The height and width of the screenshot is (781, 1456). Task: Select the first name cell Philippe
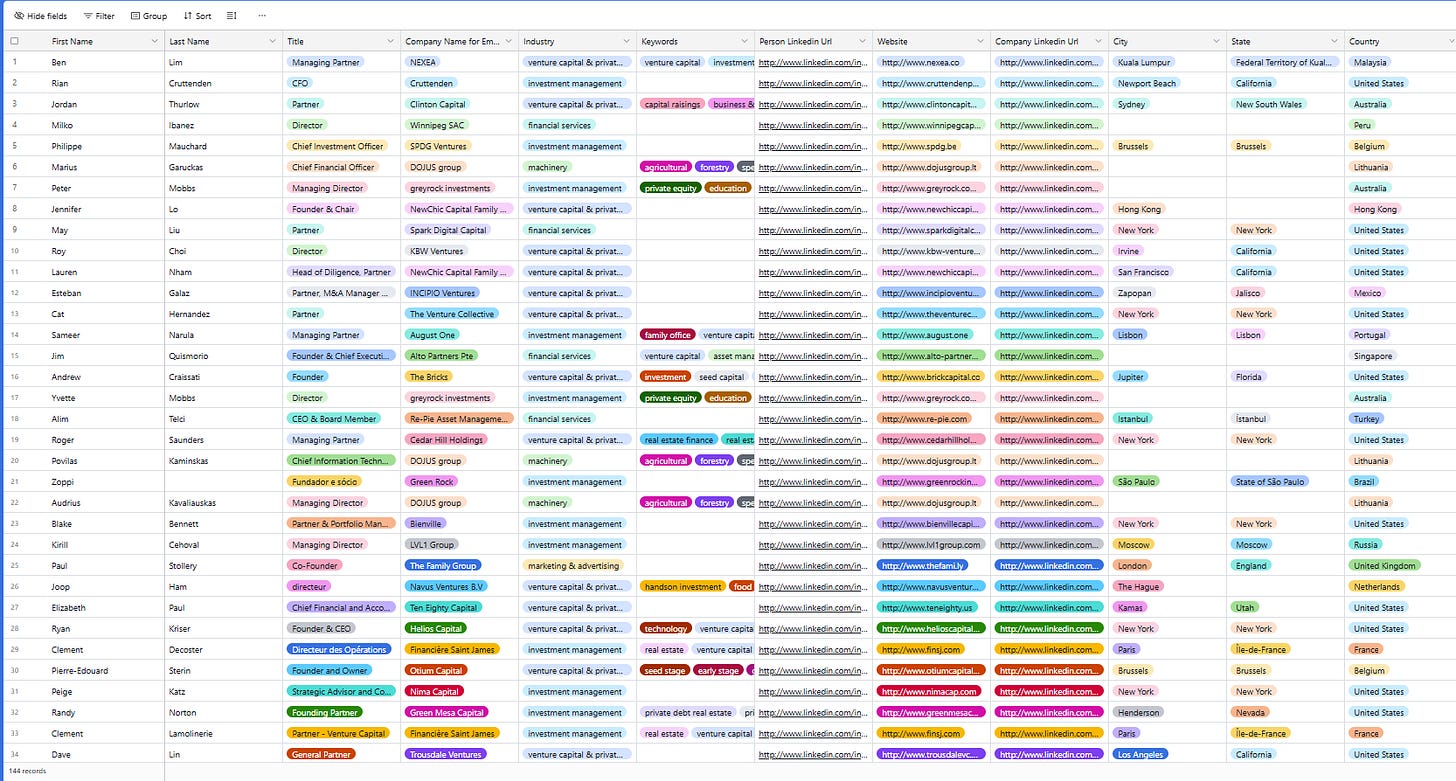(x=105, y=146)
